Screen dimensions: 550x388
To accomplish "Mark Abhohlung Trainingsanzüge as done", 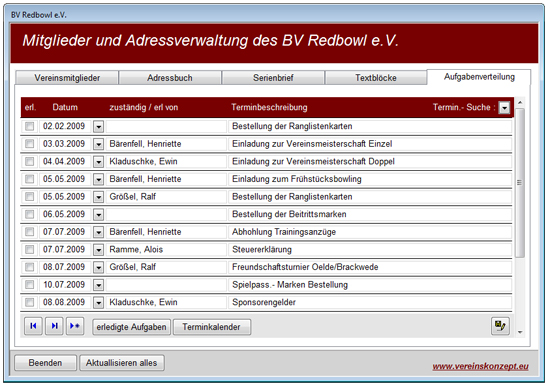I will [30, 232].
